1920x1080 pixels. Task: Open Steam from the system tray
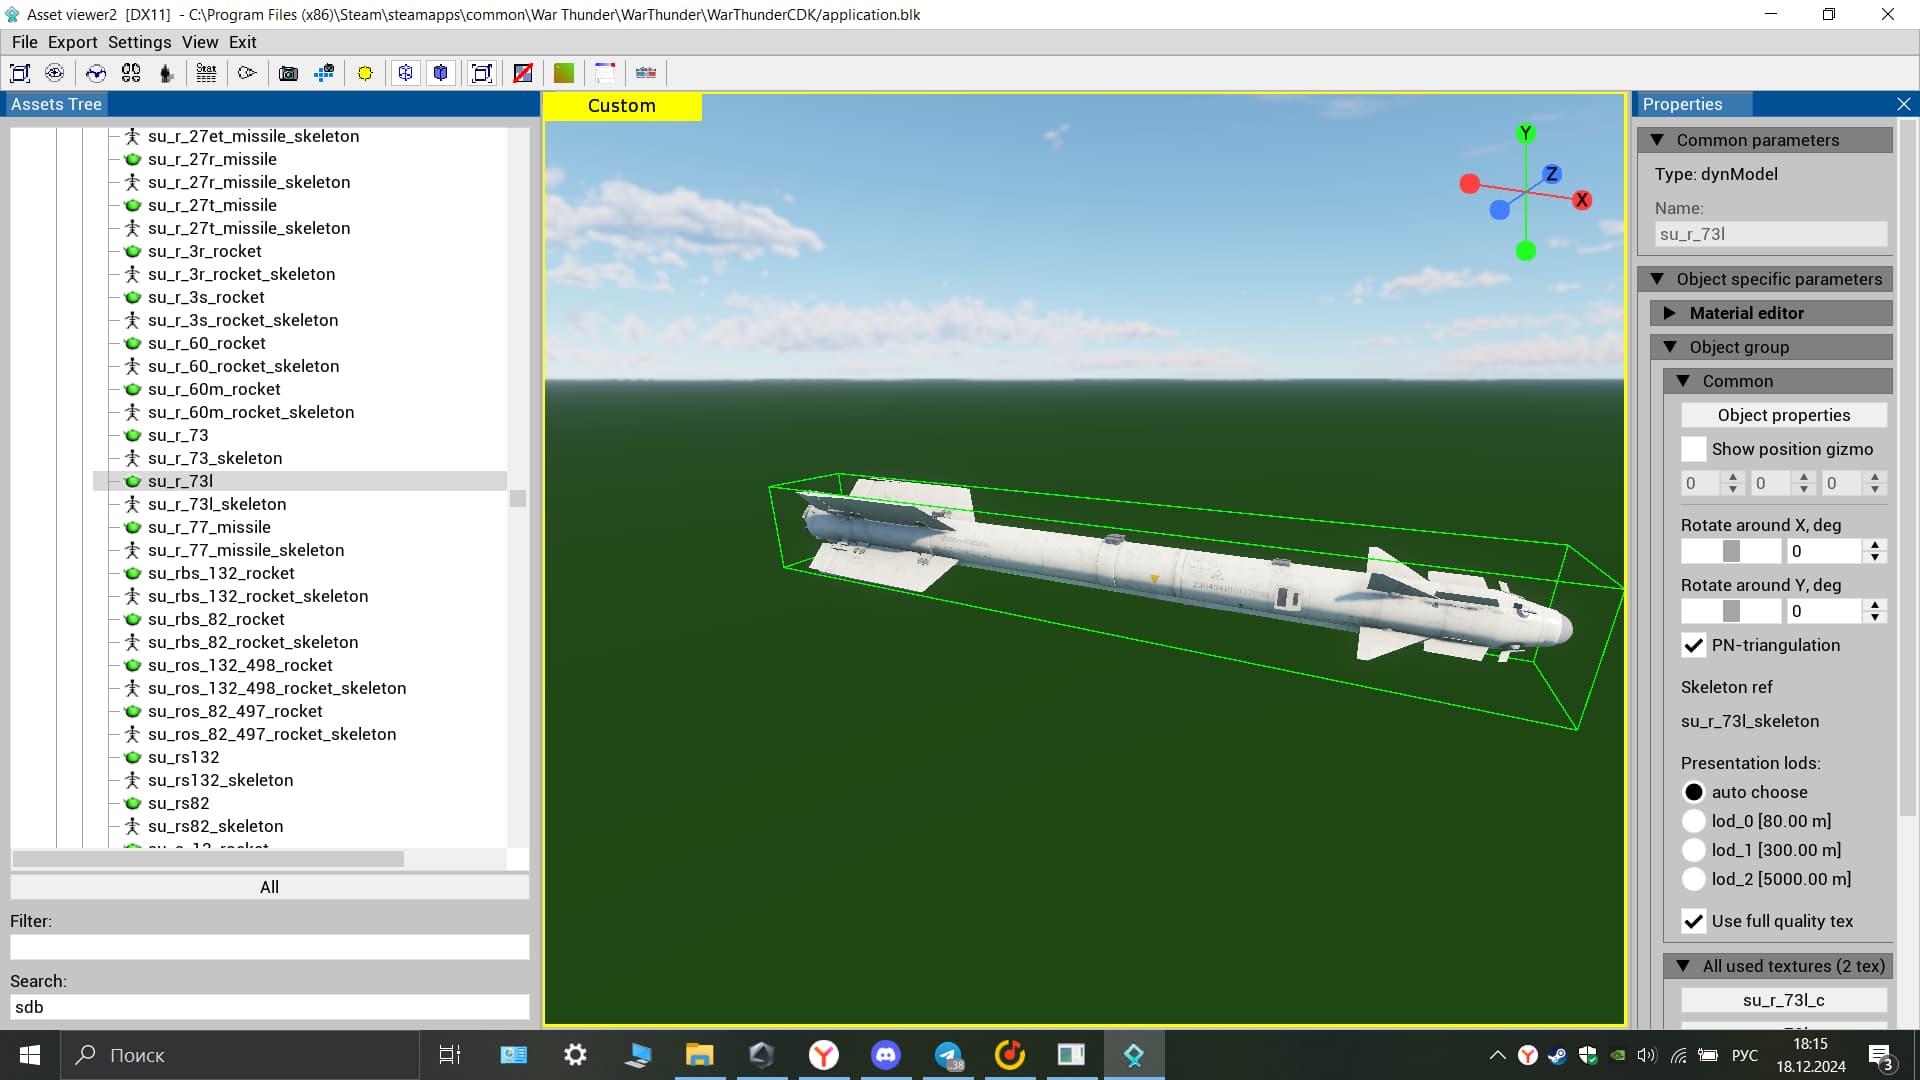1557,1055
